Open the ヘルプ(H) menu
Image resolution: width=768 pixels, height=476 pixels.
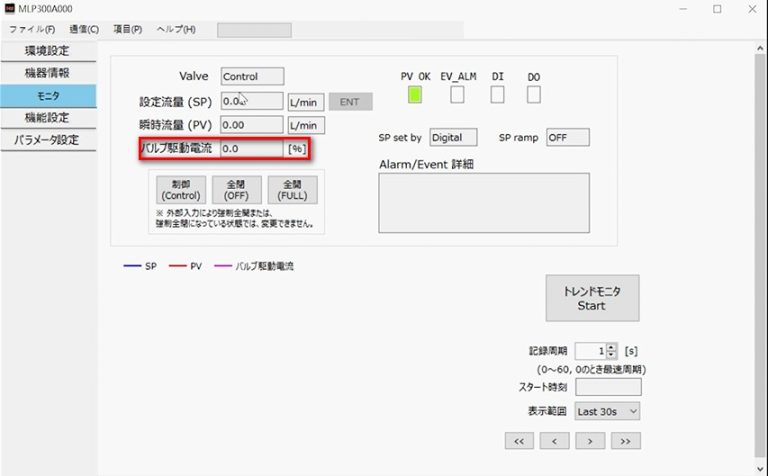coord(176,30)
